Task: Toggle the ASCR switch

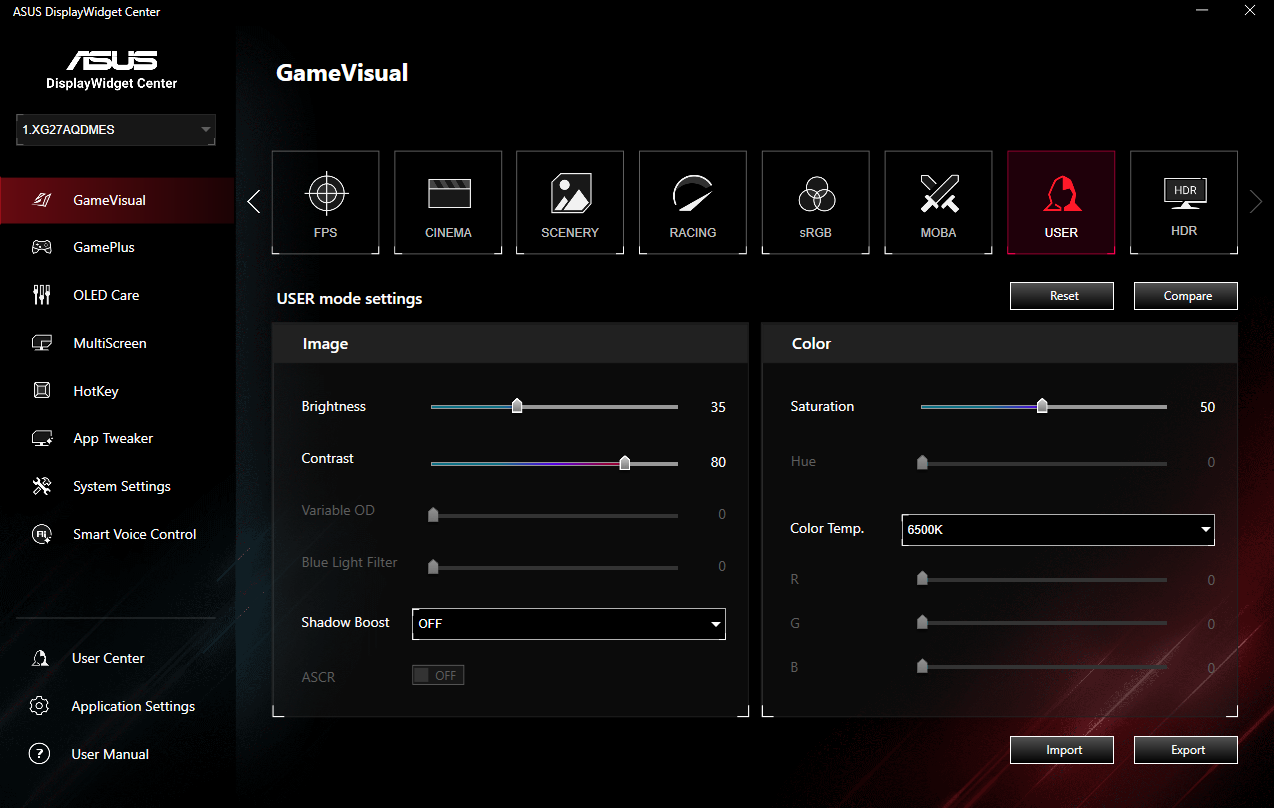Action: pyautogui.click(x=438, y=675)
